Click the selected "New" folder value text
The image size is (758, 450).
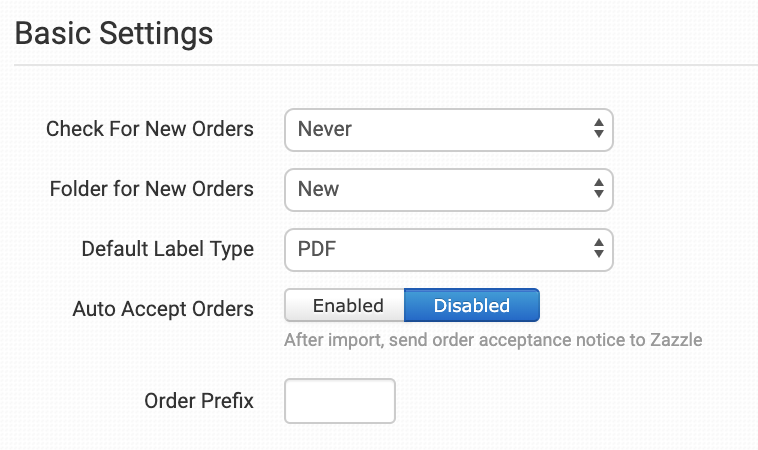click(x=318, y=189)
